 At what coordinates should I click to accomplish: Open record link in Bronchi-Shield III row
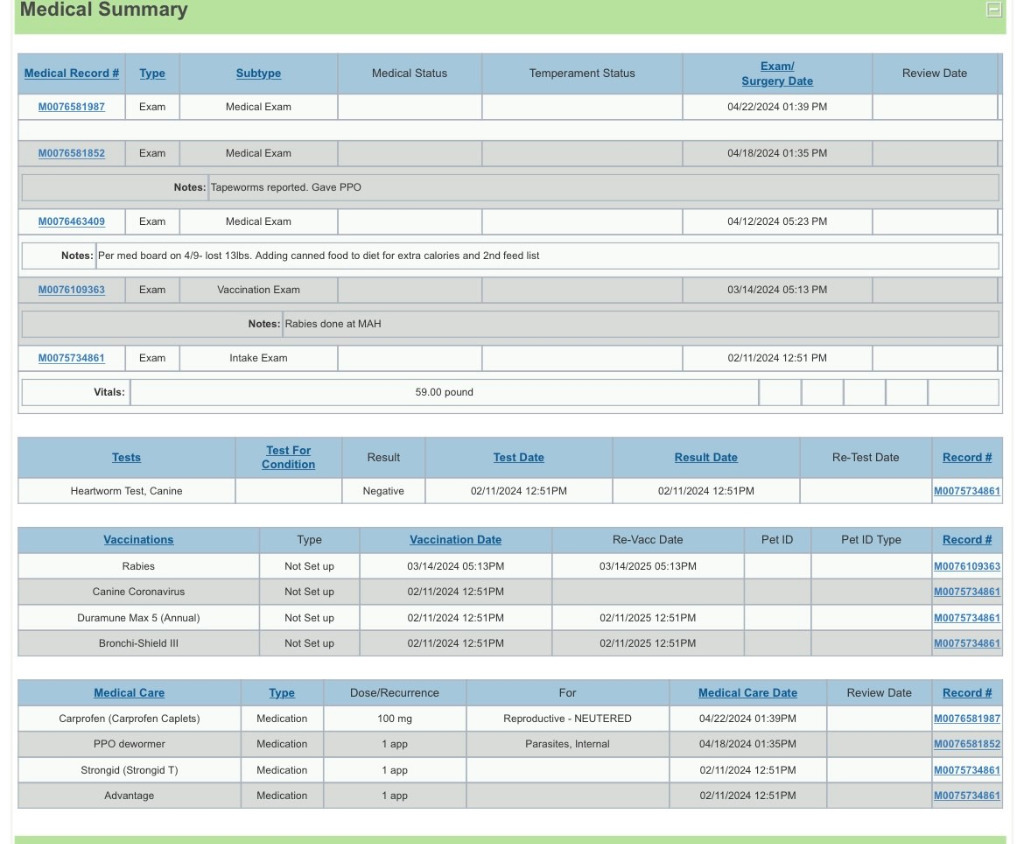tap(967, 643)
